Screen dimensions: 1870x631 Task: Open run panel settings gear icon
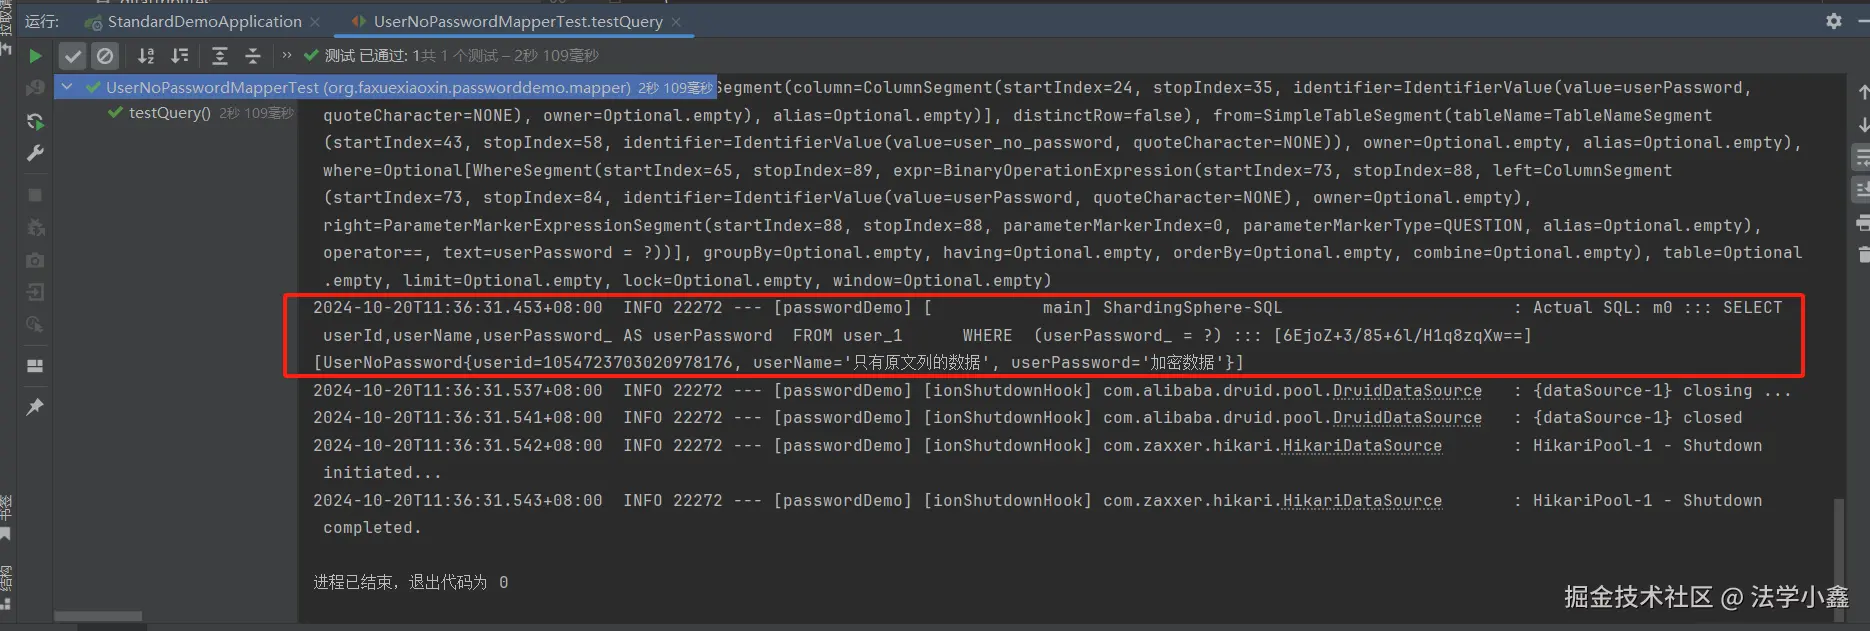click(x=1833, y=21)
